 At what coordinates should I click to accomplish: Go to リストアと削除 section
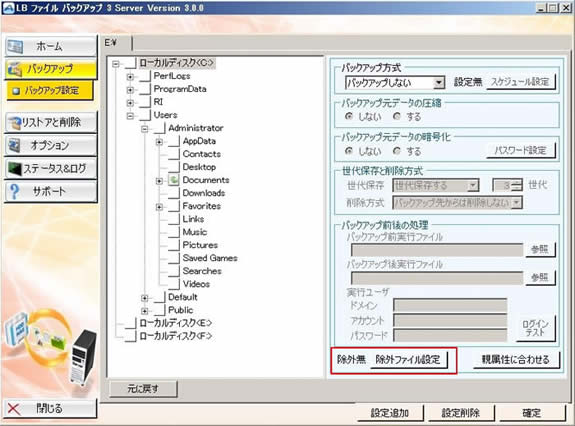51,122
